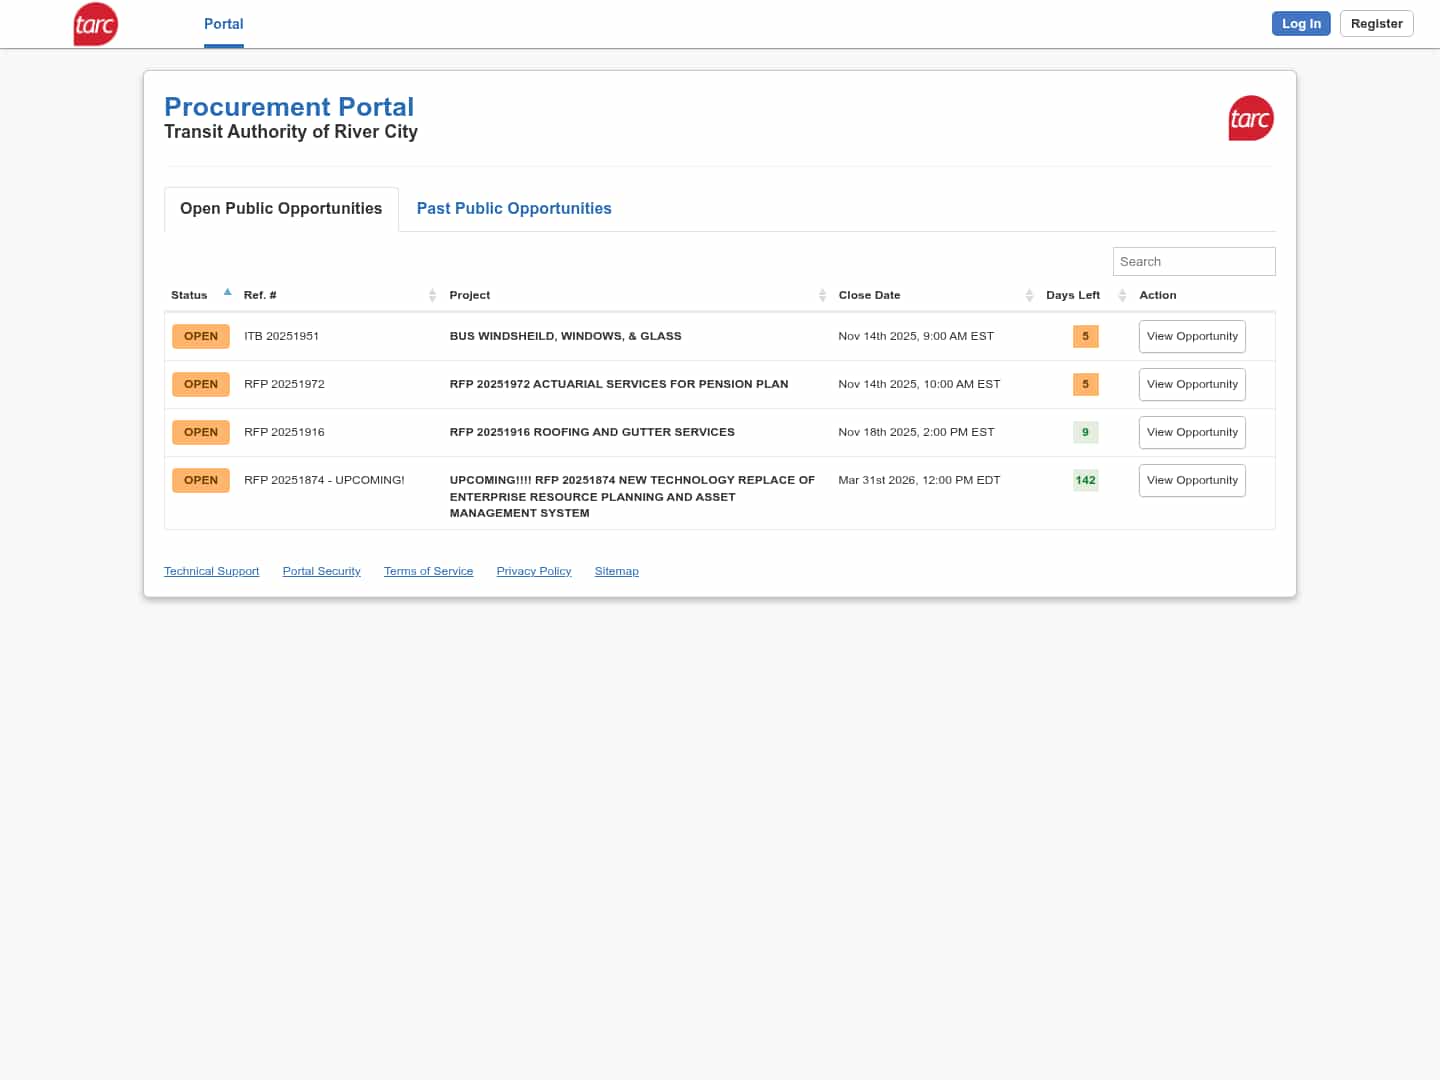Click the OPEN badge for ITB 20251951
1440x1080 pixels.
[201, 337]
